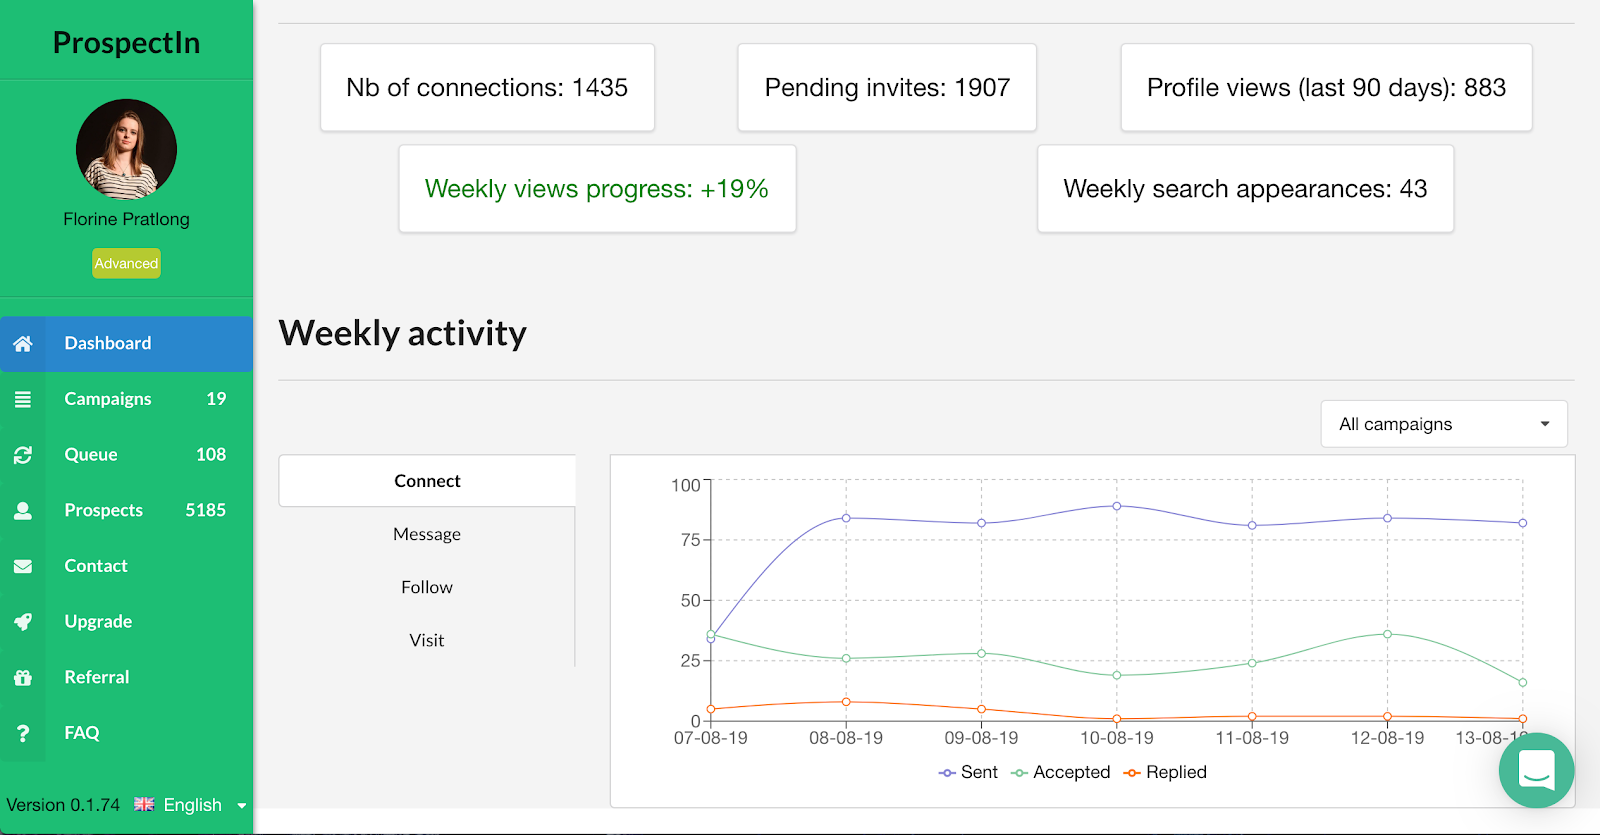
Task: Toggle the Replied series in legend
Action: point(1165,772)
